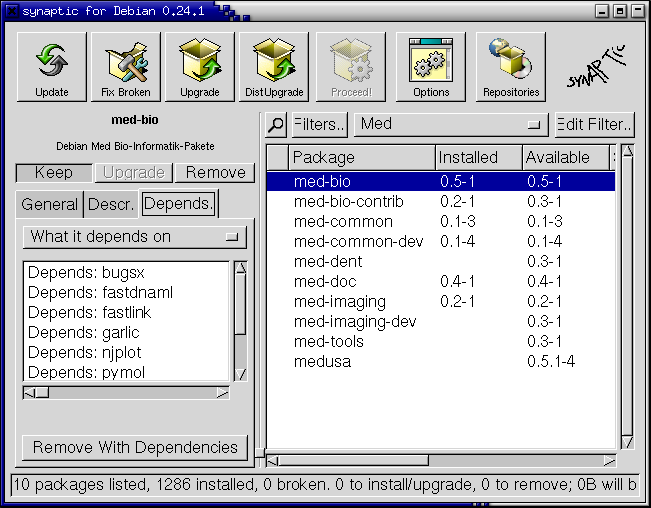Select the Depends. tab

pos(179,204)
